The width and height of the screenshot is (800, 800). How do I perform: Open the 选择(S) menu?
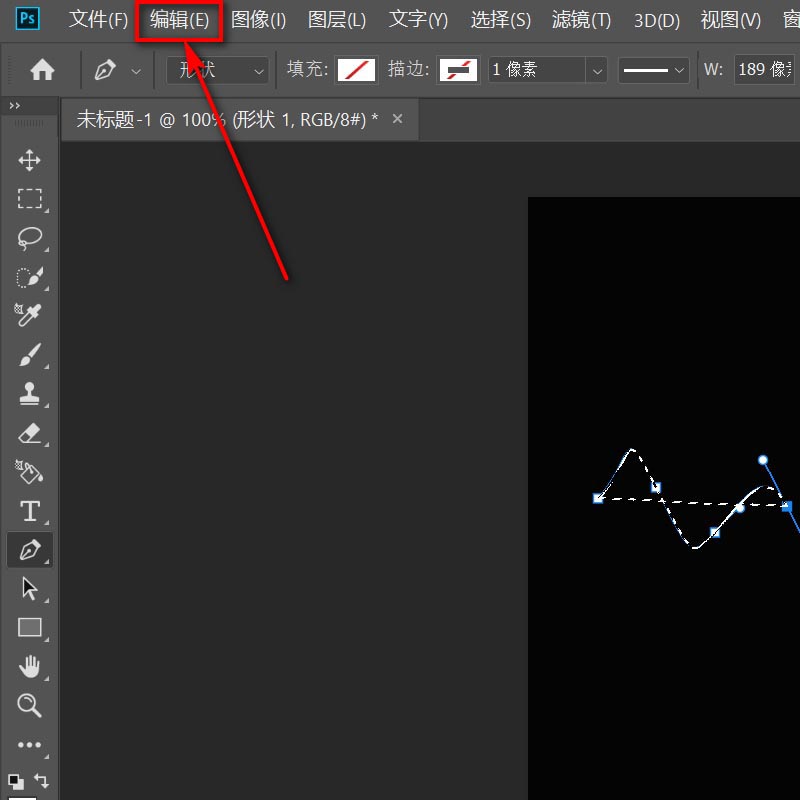[501, 20]
